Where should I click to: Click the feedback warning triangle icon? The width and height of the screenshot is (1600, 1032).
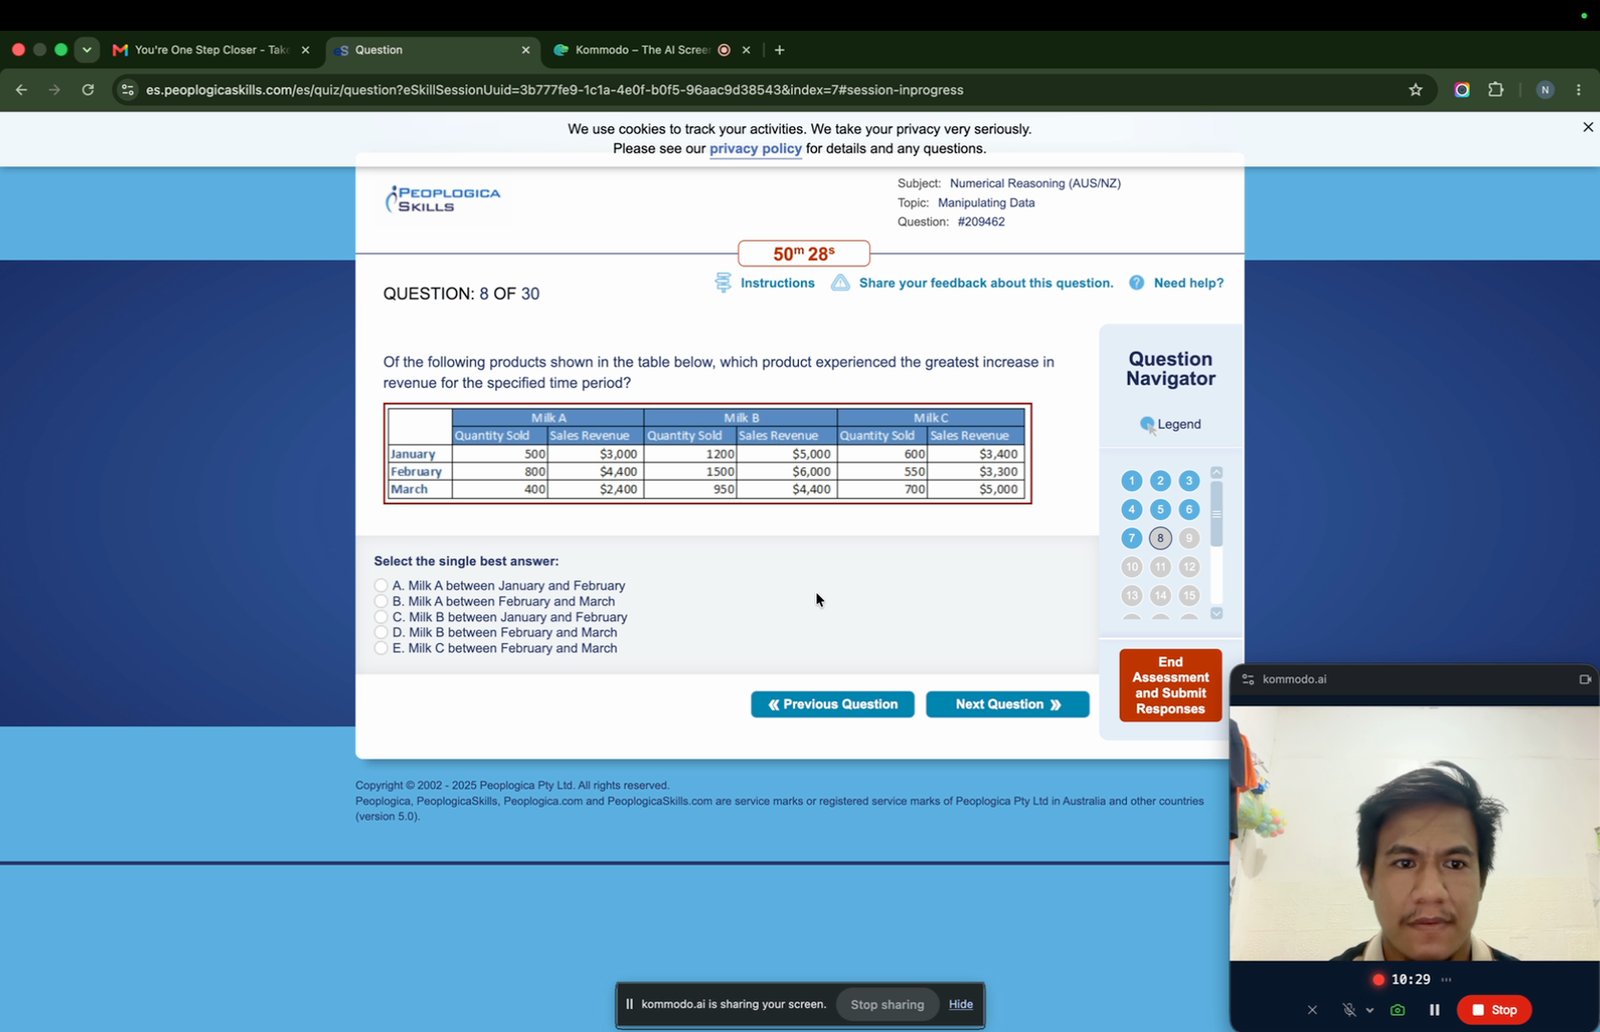pyautogui.click(x=840, y=283)
